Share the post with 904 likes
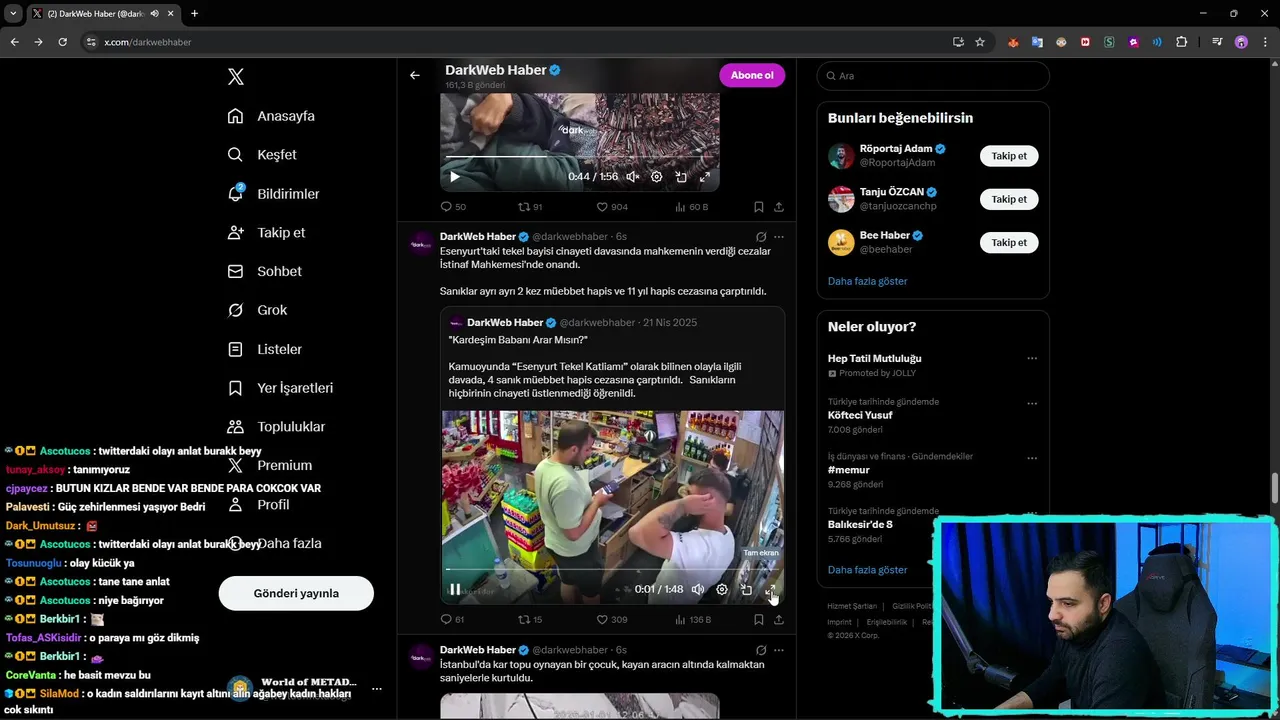 coord(779,207)
